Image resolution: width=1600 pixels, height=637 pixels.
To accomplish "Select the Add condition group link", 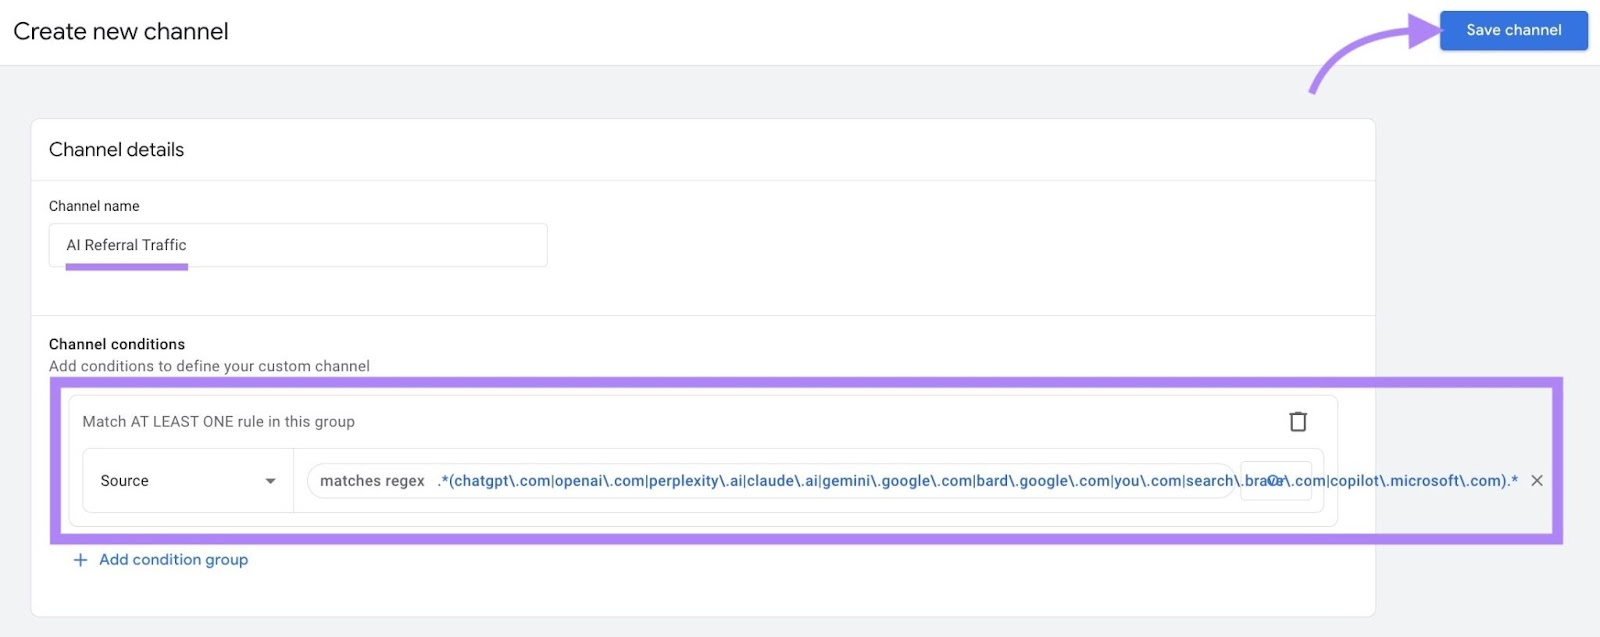I will coord(172,559).
